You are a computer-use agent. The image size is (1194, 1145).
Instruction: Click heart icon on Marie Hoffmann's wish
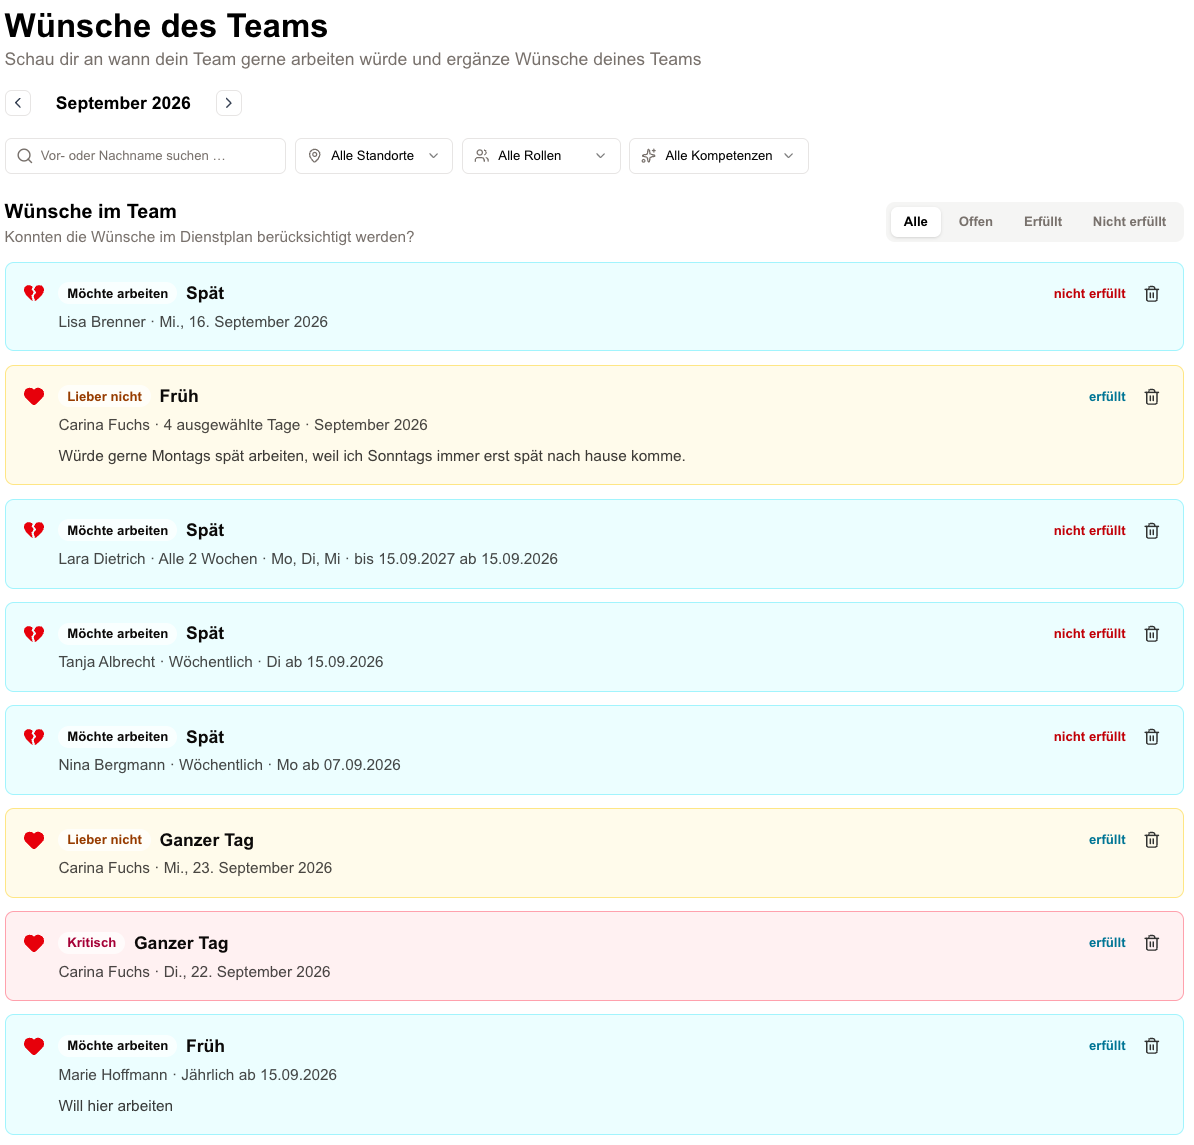[x=34, y=1046]
